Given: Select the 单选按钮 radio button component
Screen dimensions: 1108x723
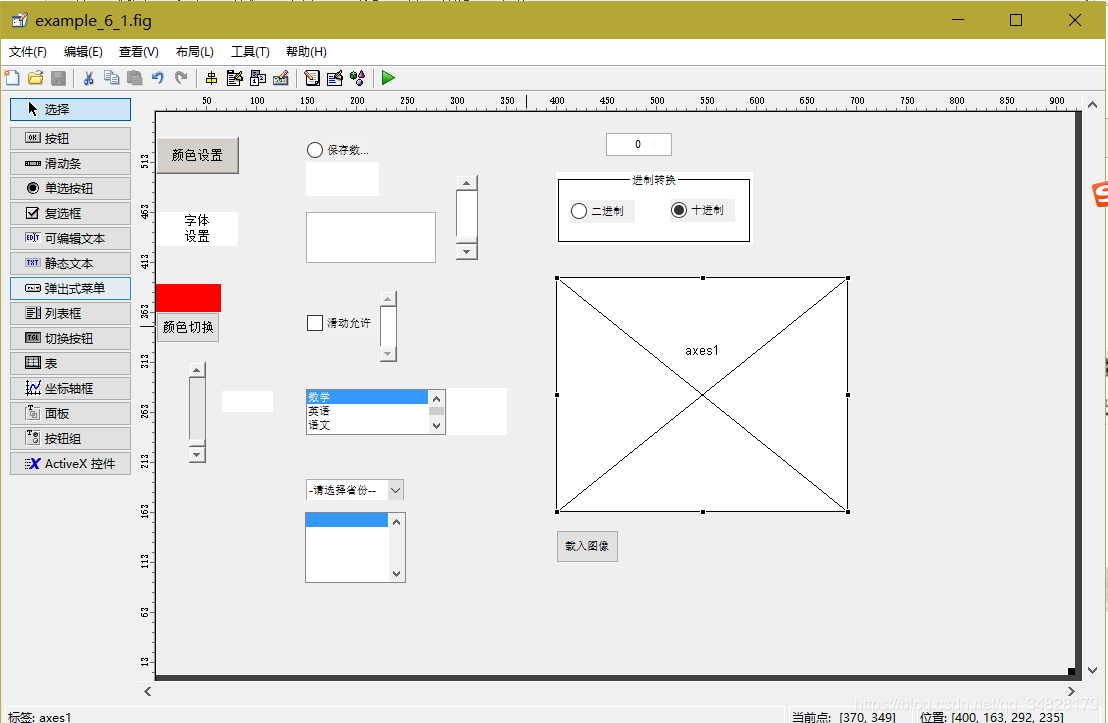Looking at the screenshot, I should 71,188.
